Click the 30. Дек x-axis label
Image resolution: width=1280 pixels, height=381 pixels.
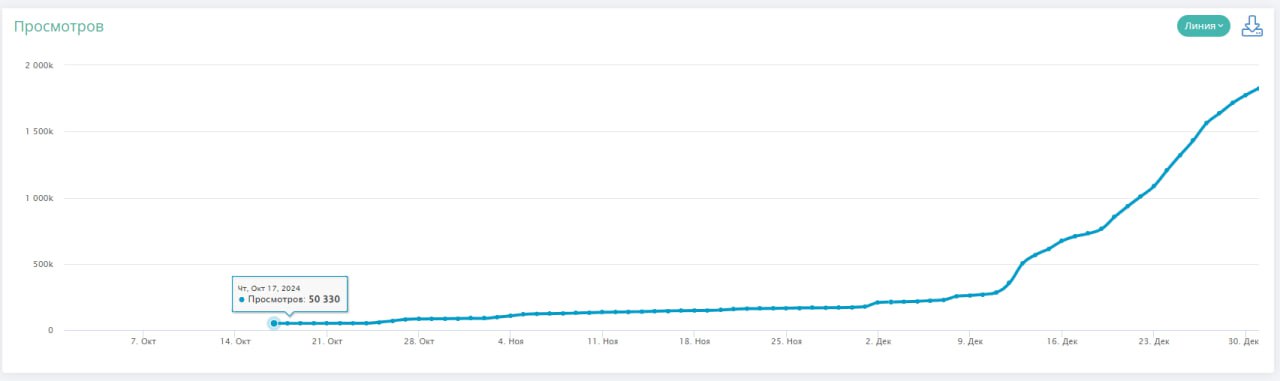click(x=1243, y=342)
